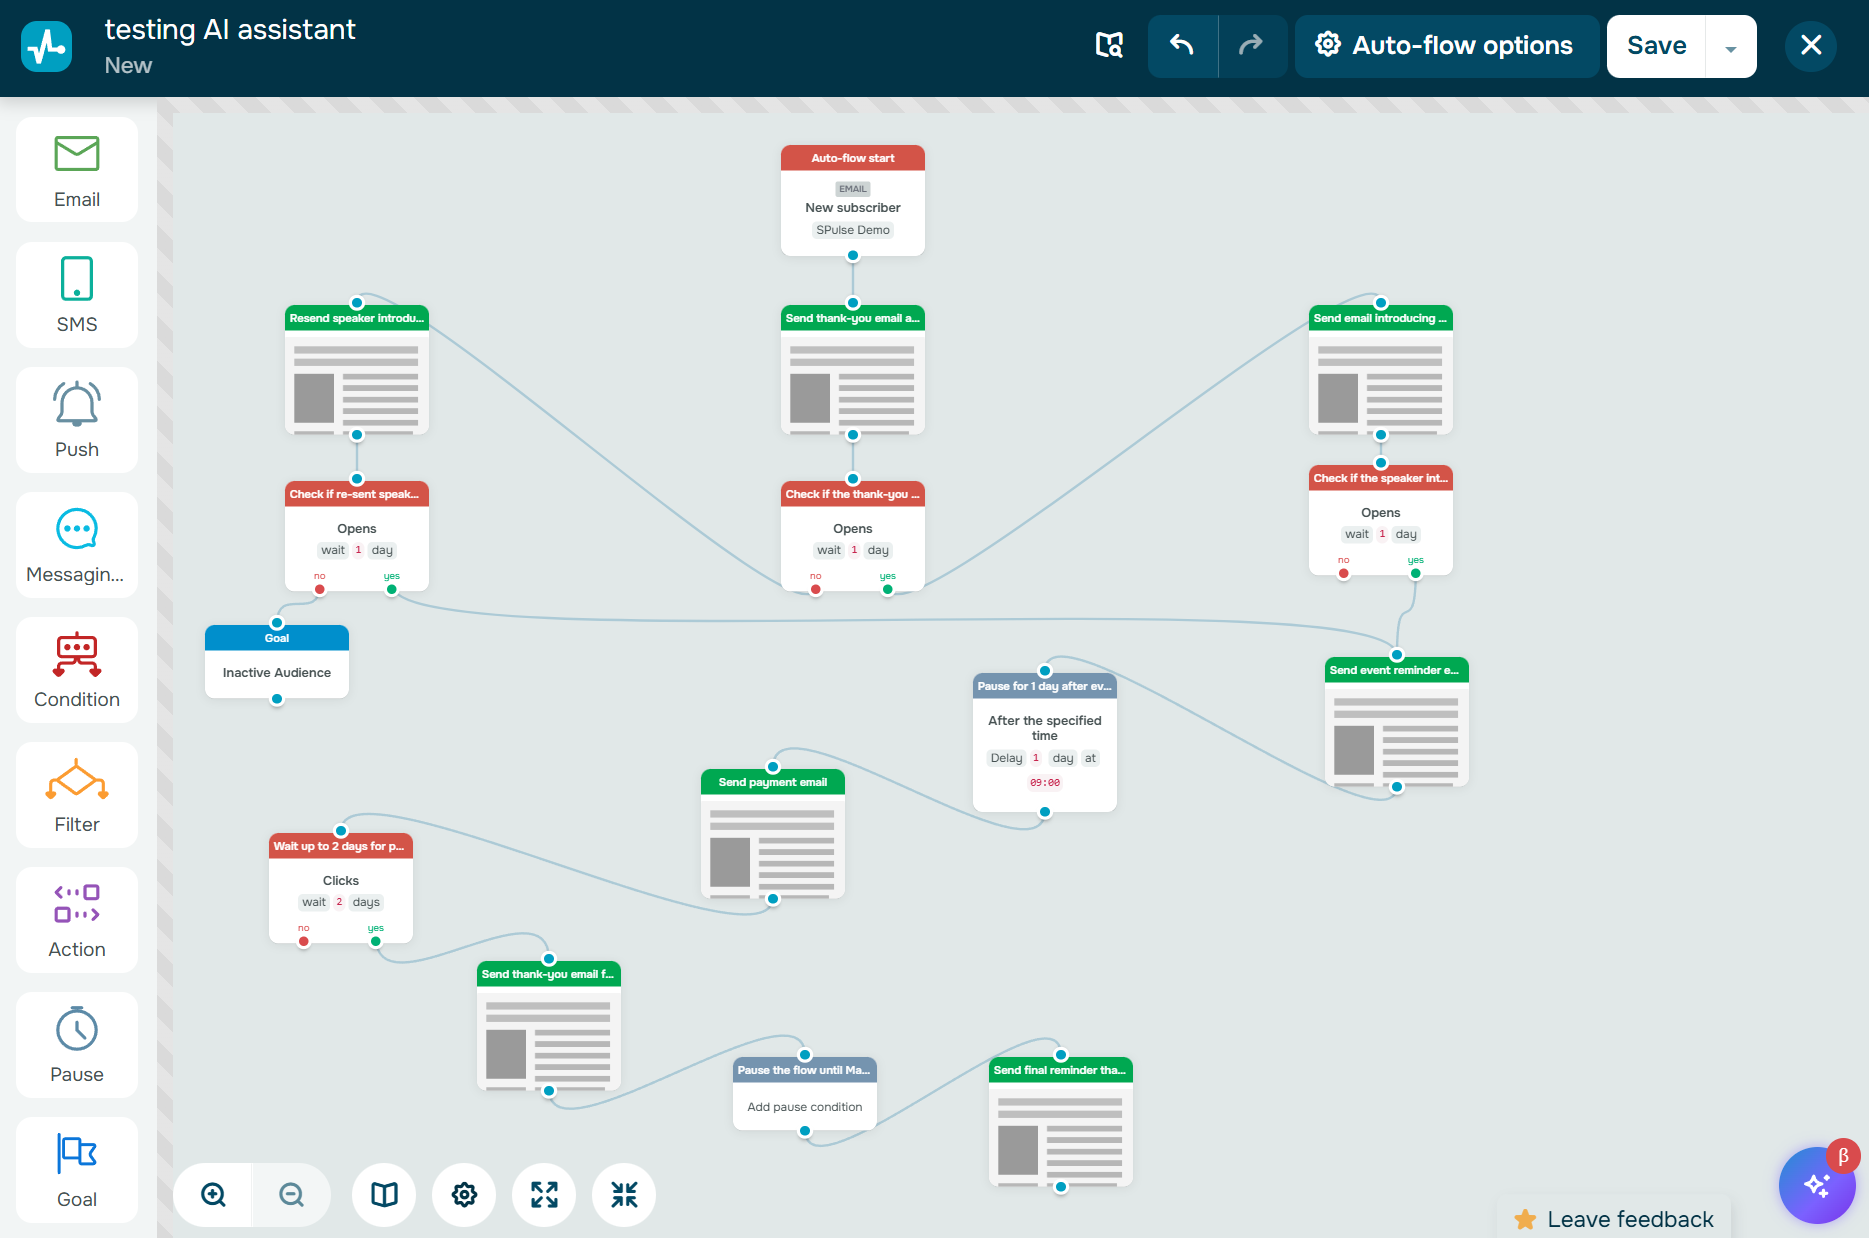Choose the Filter element

(76, 795)
